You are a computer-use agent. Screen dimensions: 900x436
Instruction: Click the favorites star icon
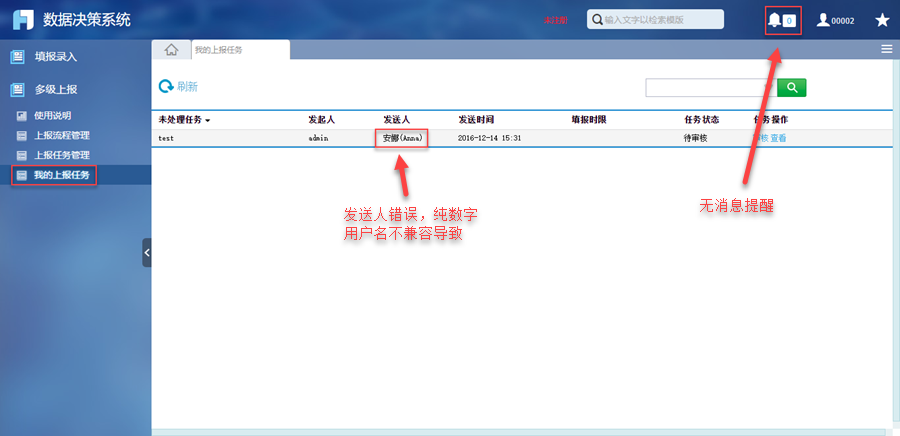882,21
